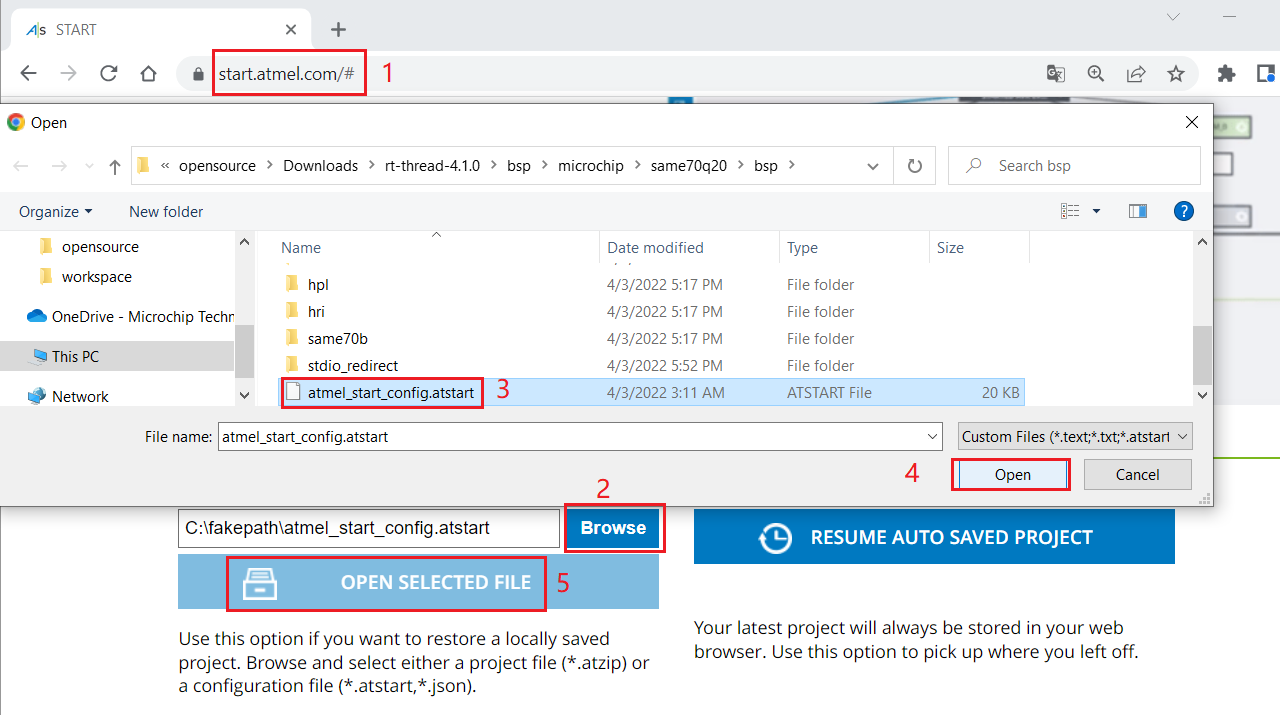
Task: Click the browser reload page icon
Action: (109, 73)
